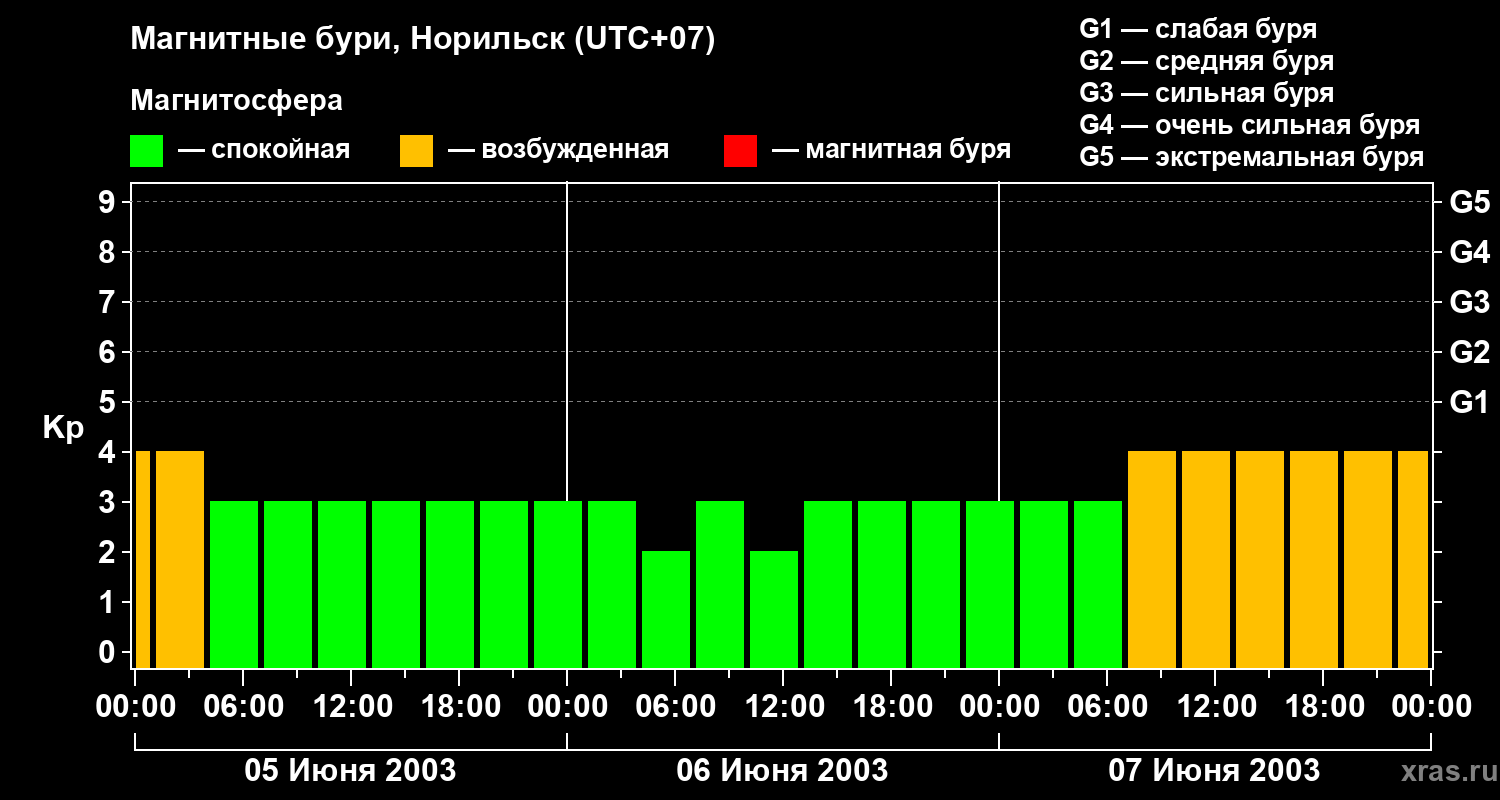Click the 'G1' storm level on right axis

pos(1470,402)
